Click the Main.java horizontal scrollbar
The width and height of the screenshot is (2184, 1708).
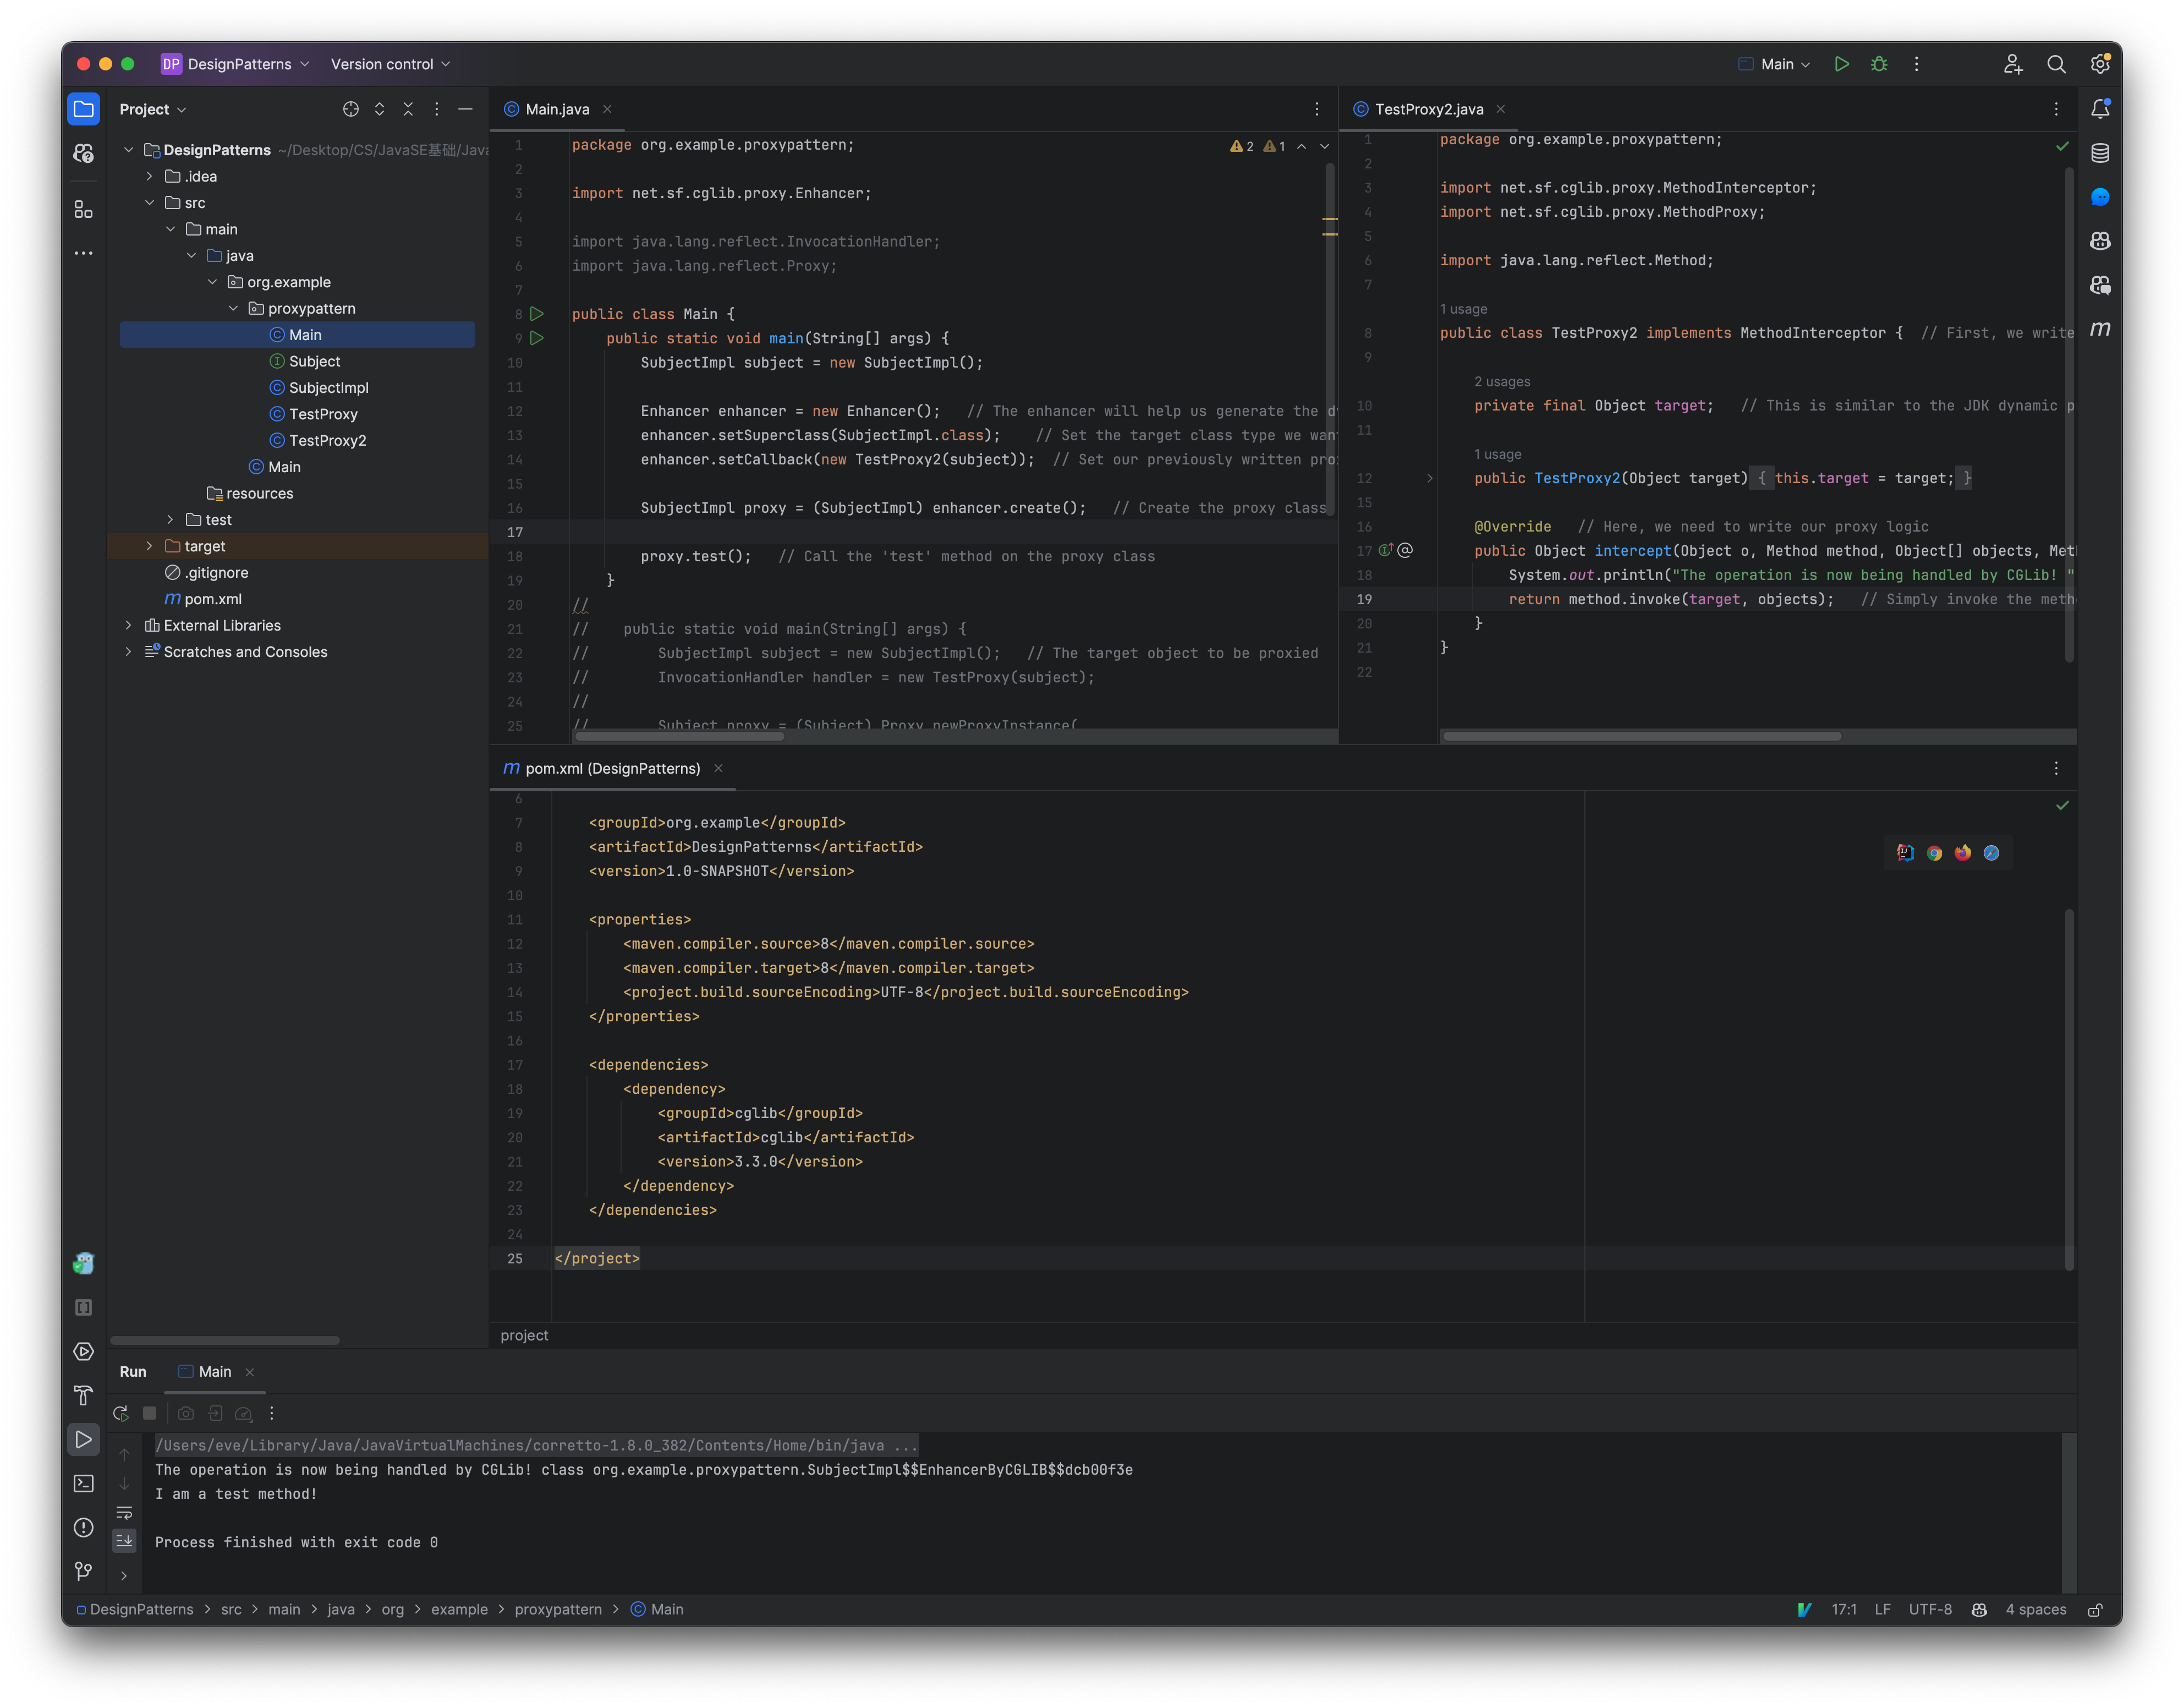point(679,736)
